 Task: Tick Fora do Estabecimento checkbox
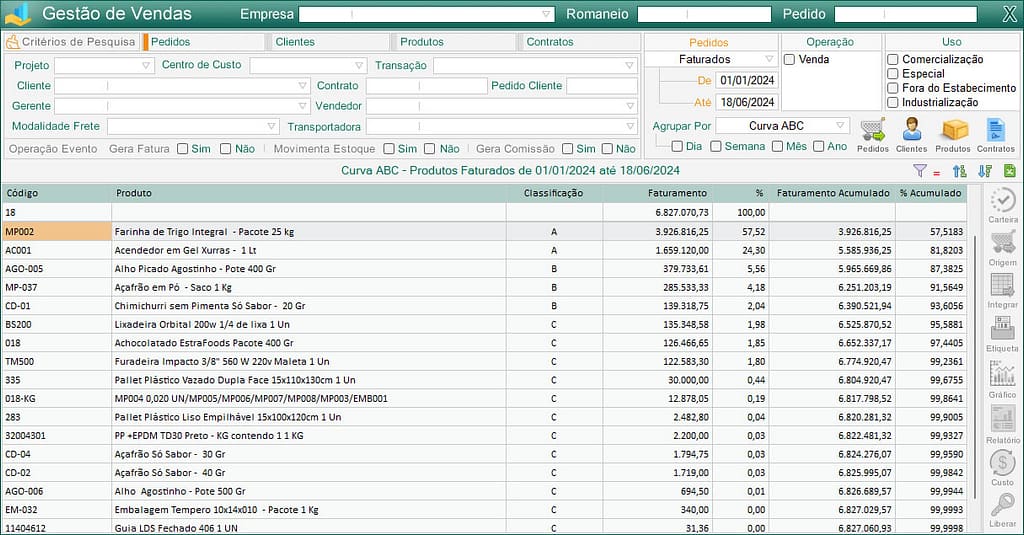(893, 88)
